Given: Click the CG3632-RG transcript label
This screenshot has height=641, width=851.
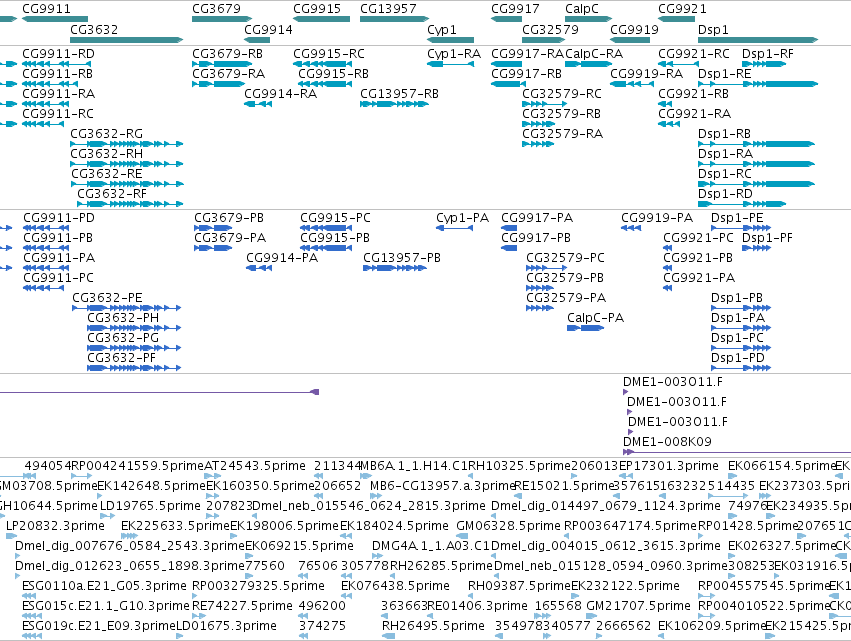Looking at the screenshot, I should (x=106, y=134).
